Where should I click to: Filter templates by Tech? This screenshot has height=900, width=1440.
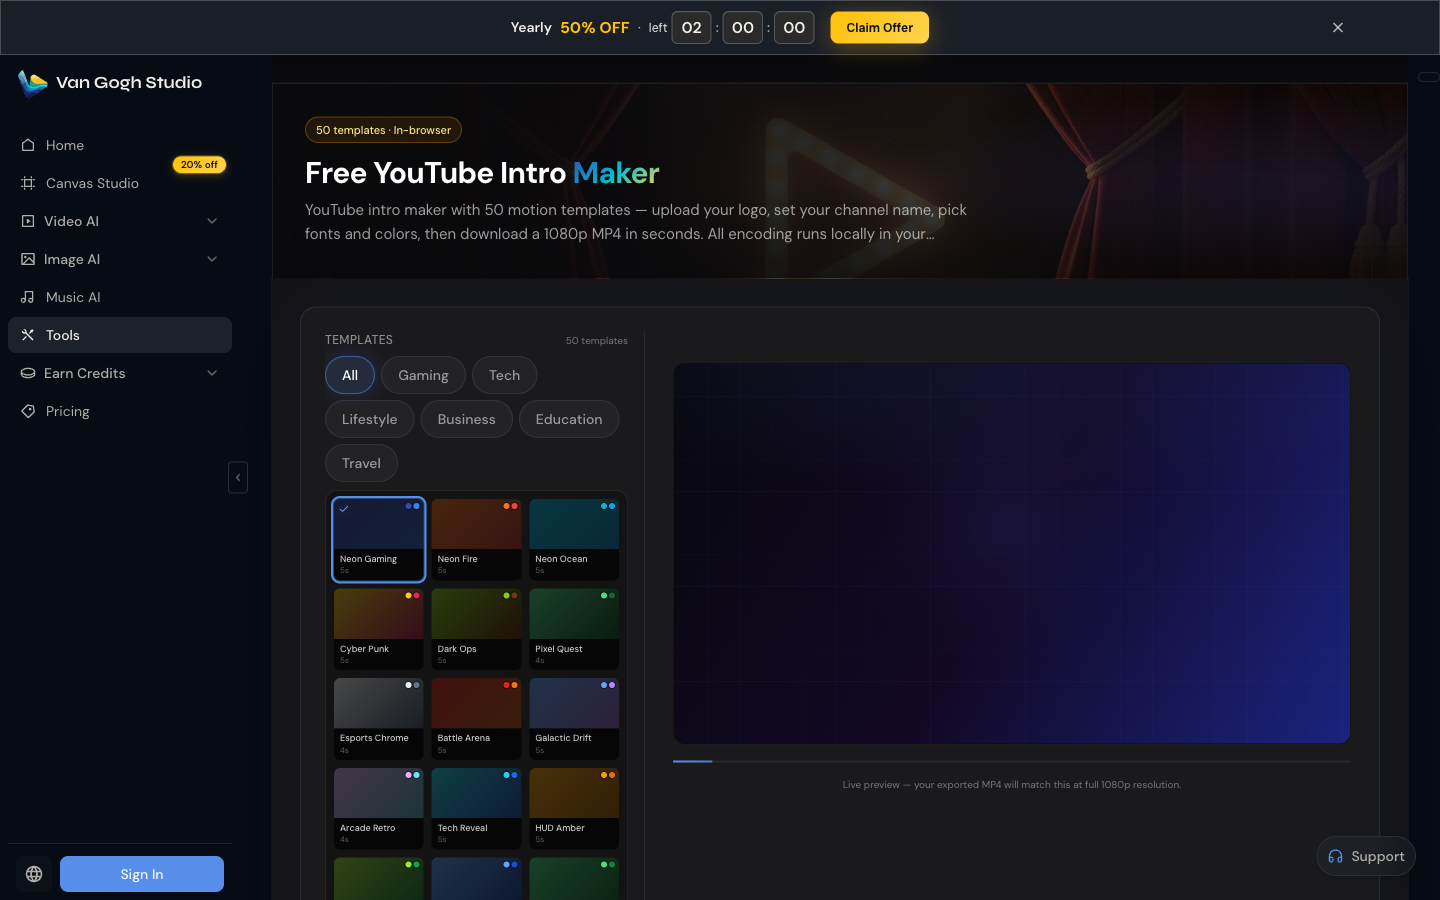point(505,375)
